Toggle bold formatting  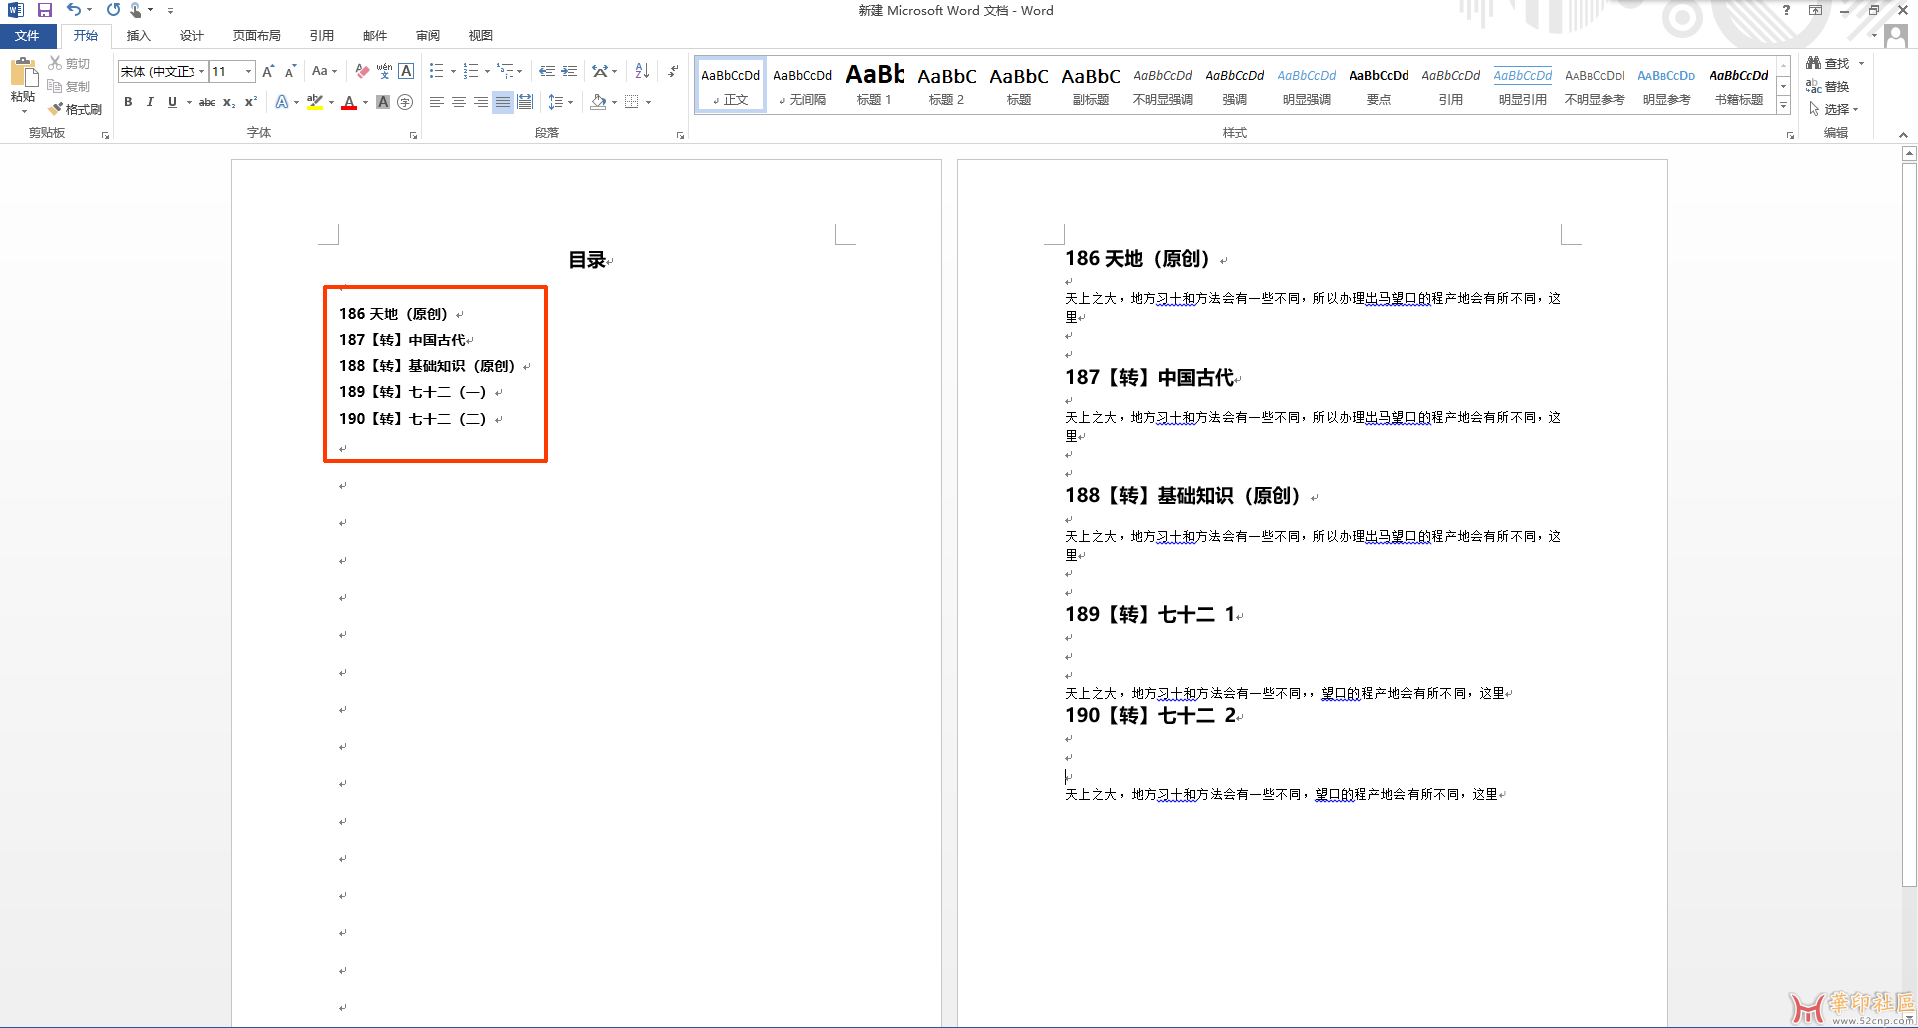128,102
